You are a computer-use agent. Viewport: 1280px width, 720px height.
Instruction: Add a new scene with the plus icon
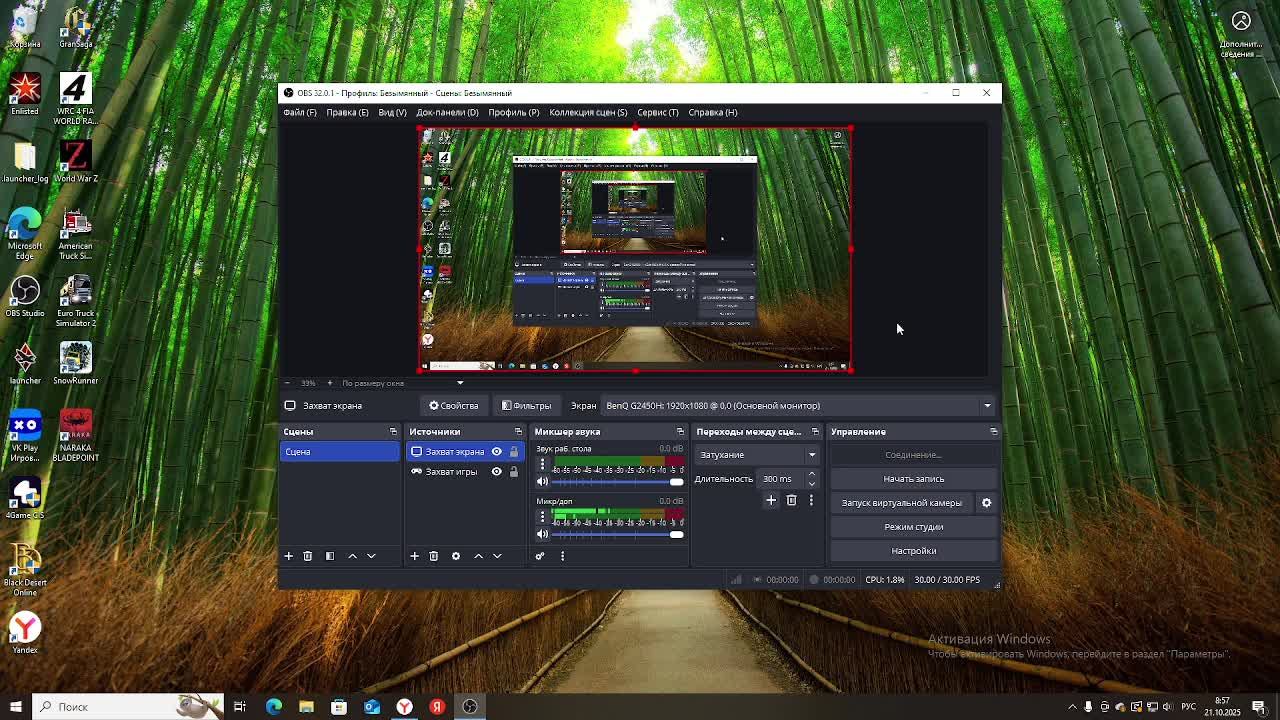pos(288,556)
